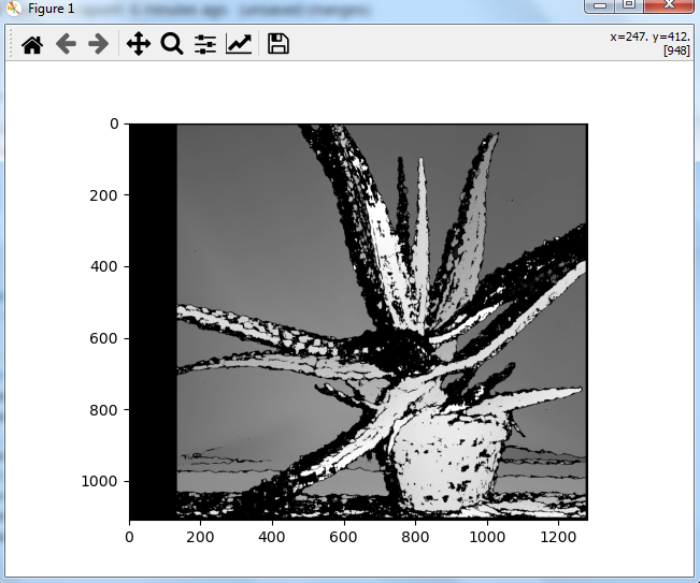700x583 pixels.
Task: Click the x-axis tick label 1200
Action: [558, 537]
